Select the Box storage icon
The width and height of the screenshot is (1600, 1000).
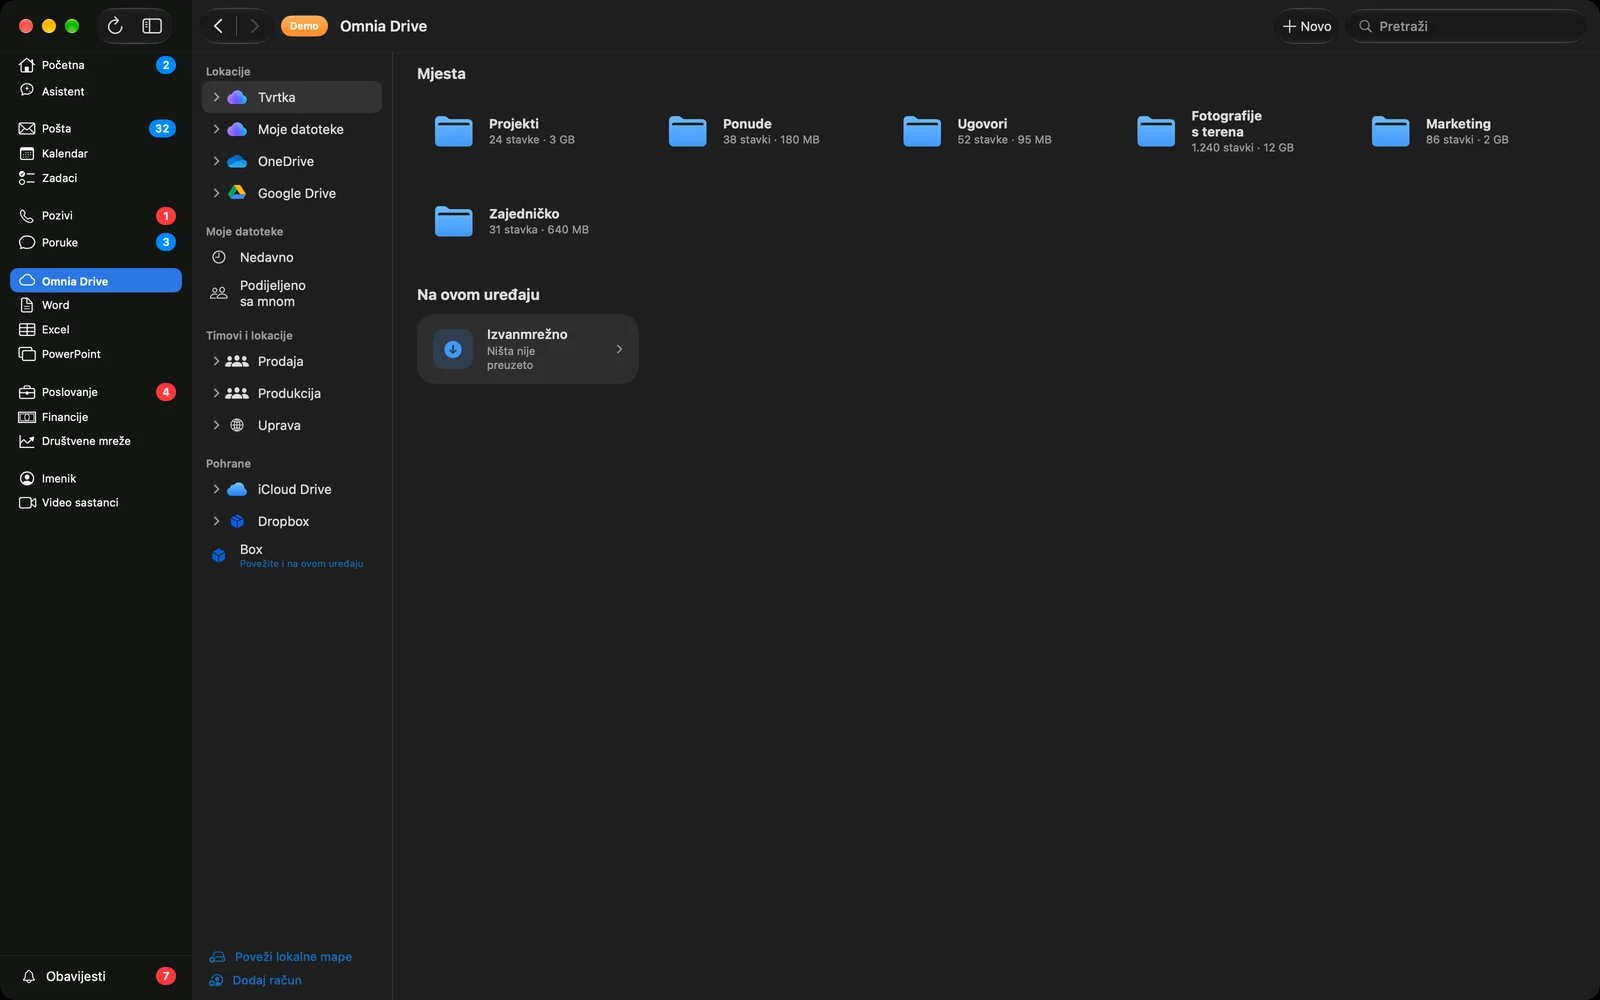click(219, 556)
